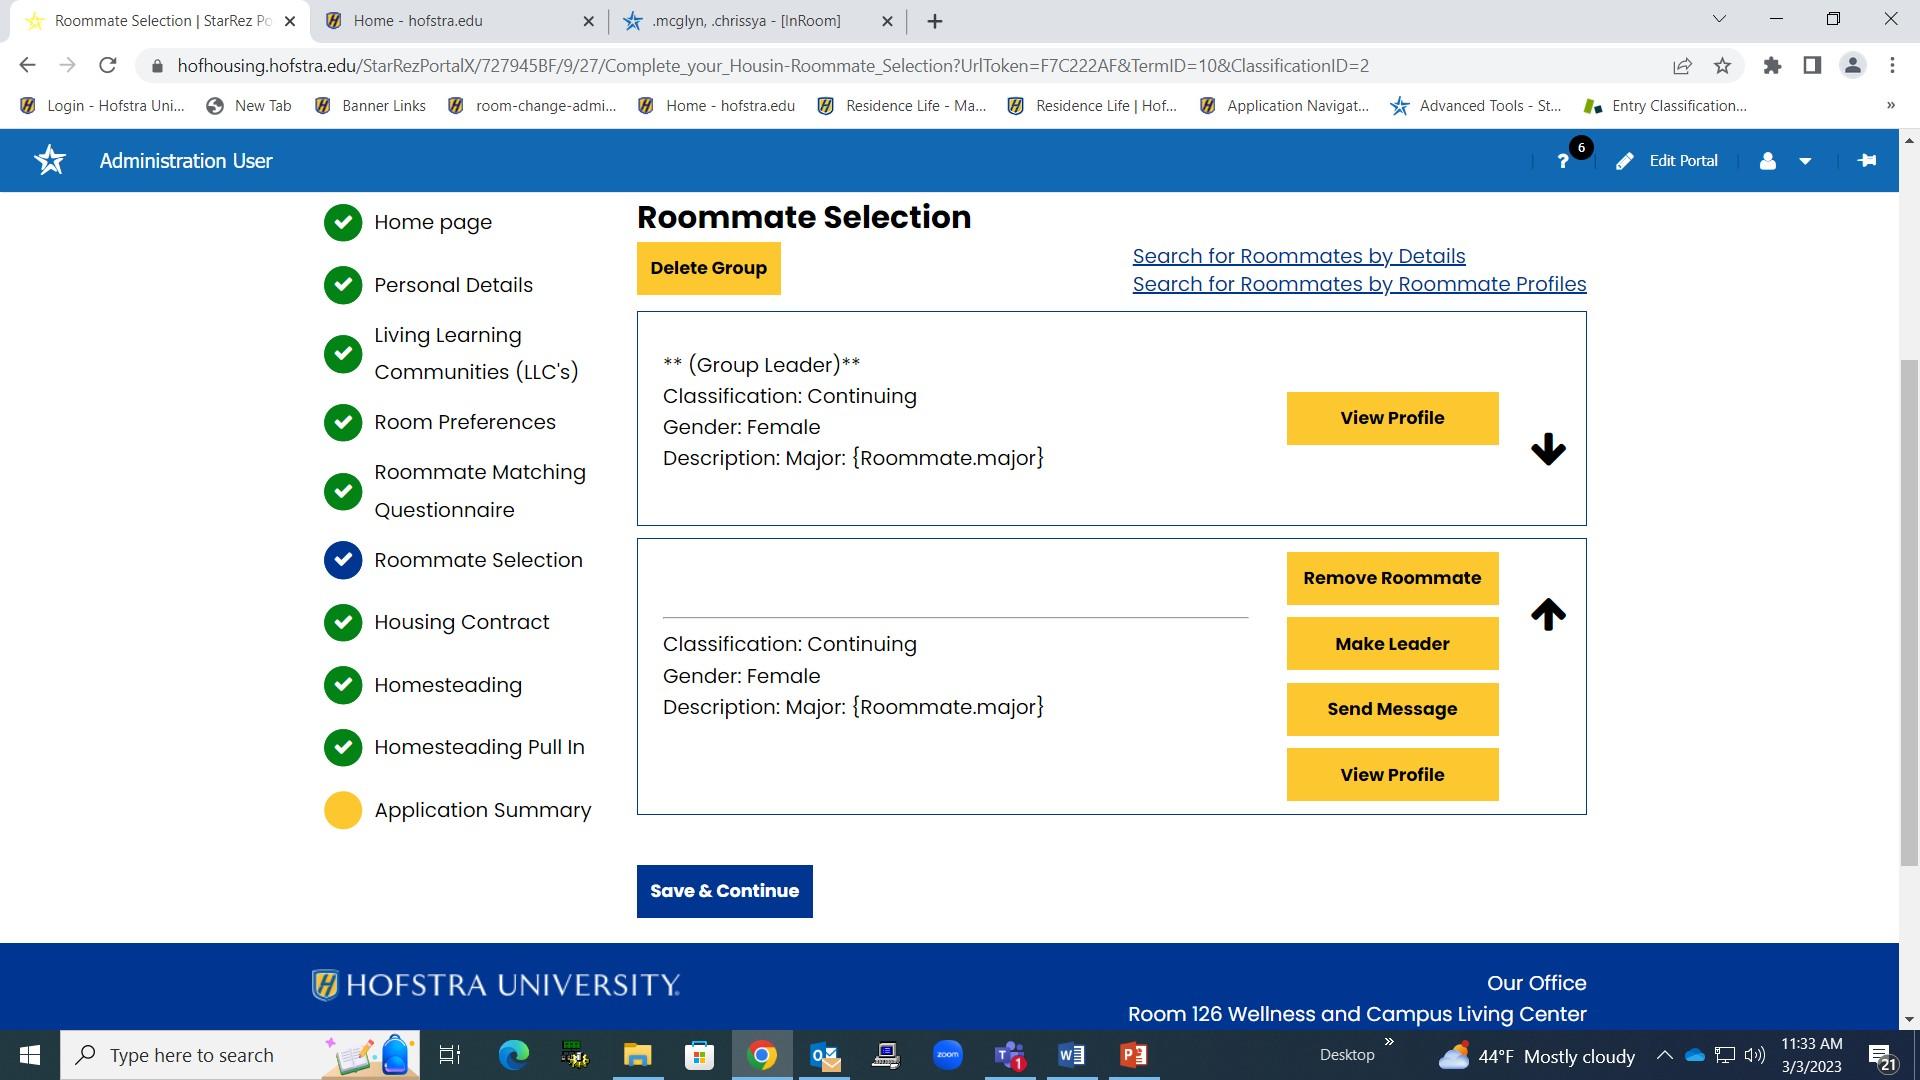Click the page vertical scrollbar thumb

(1909, 610)
